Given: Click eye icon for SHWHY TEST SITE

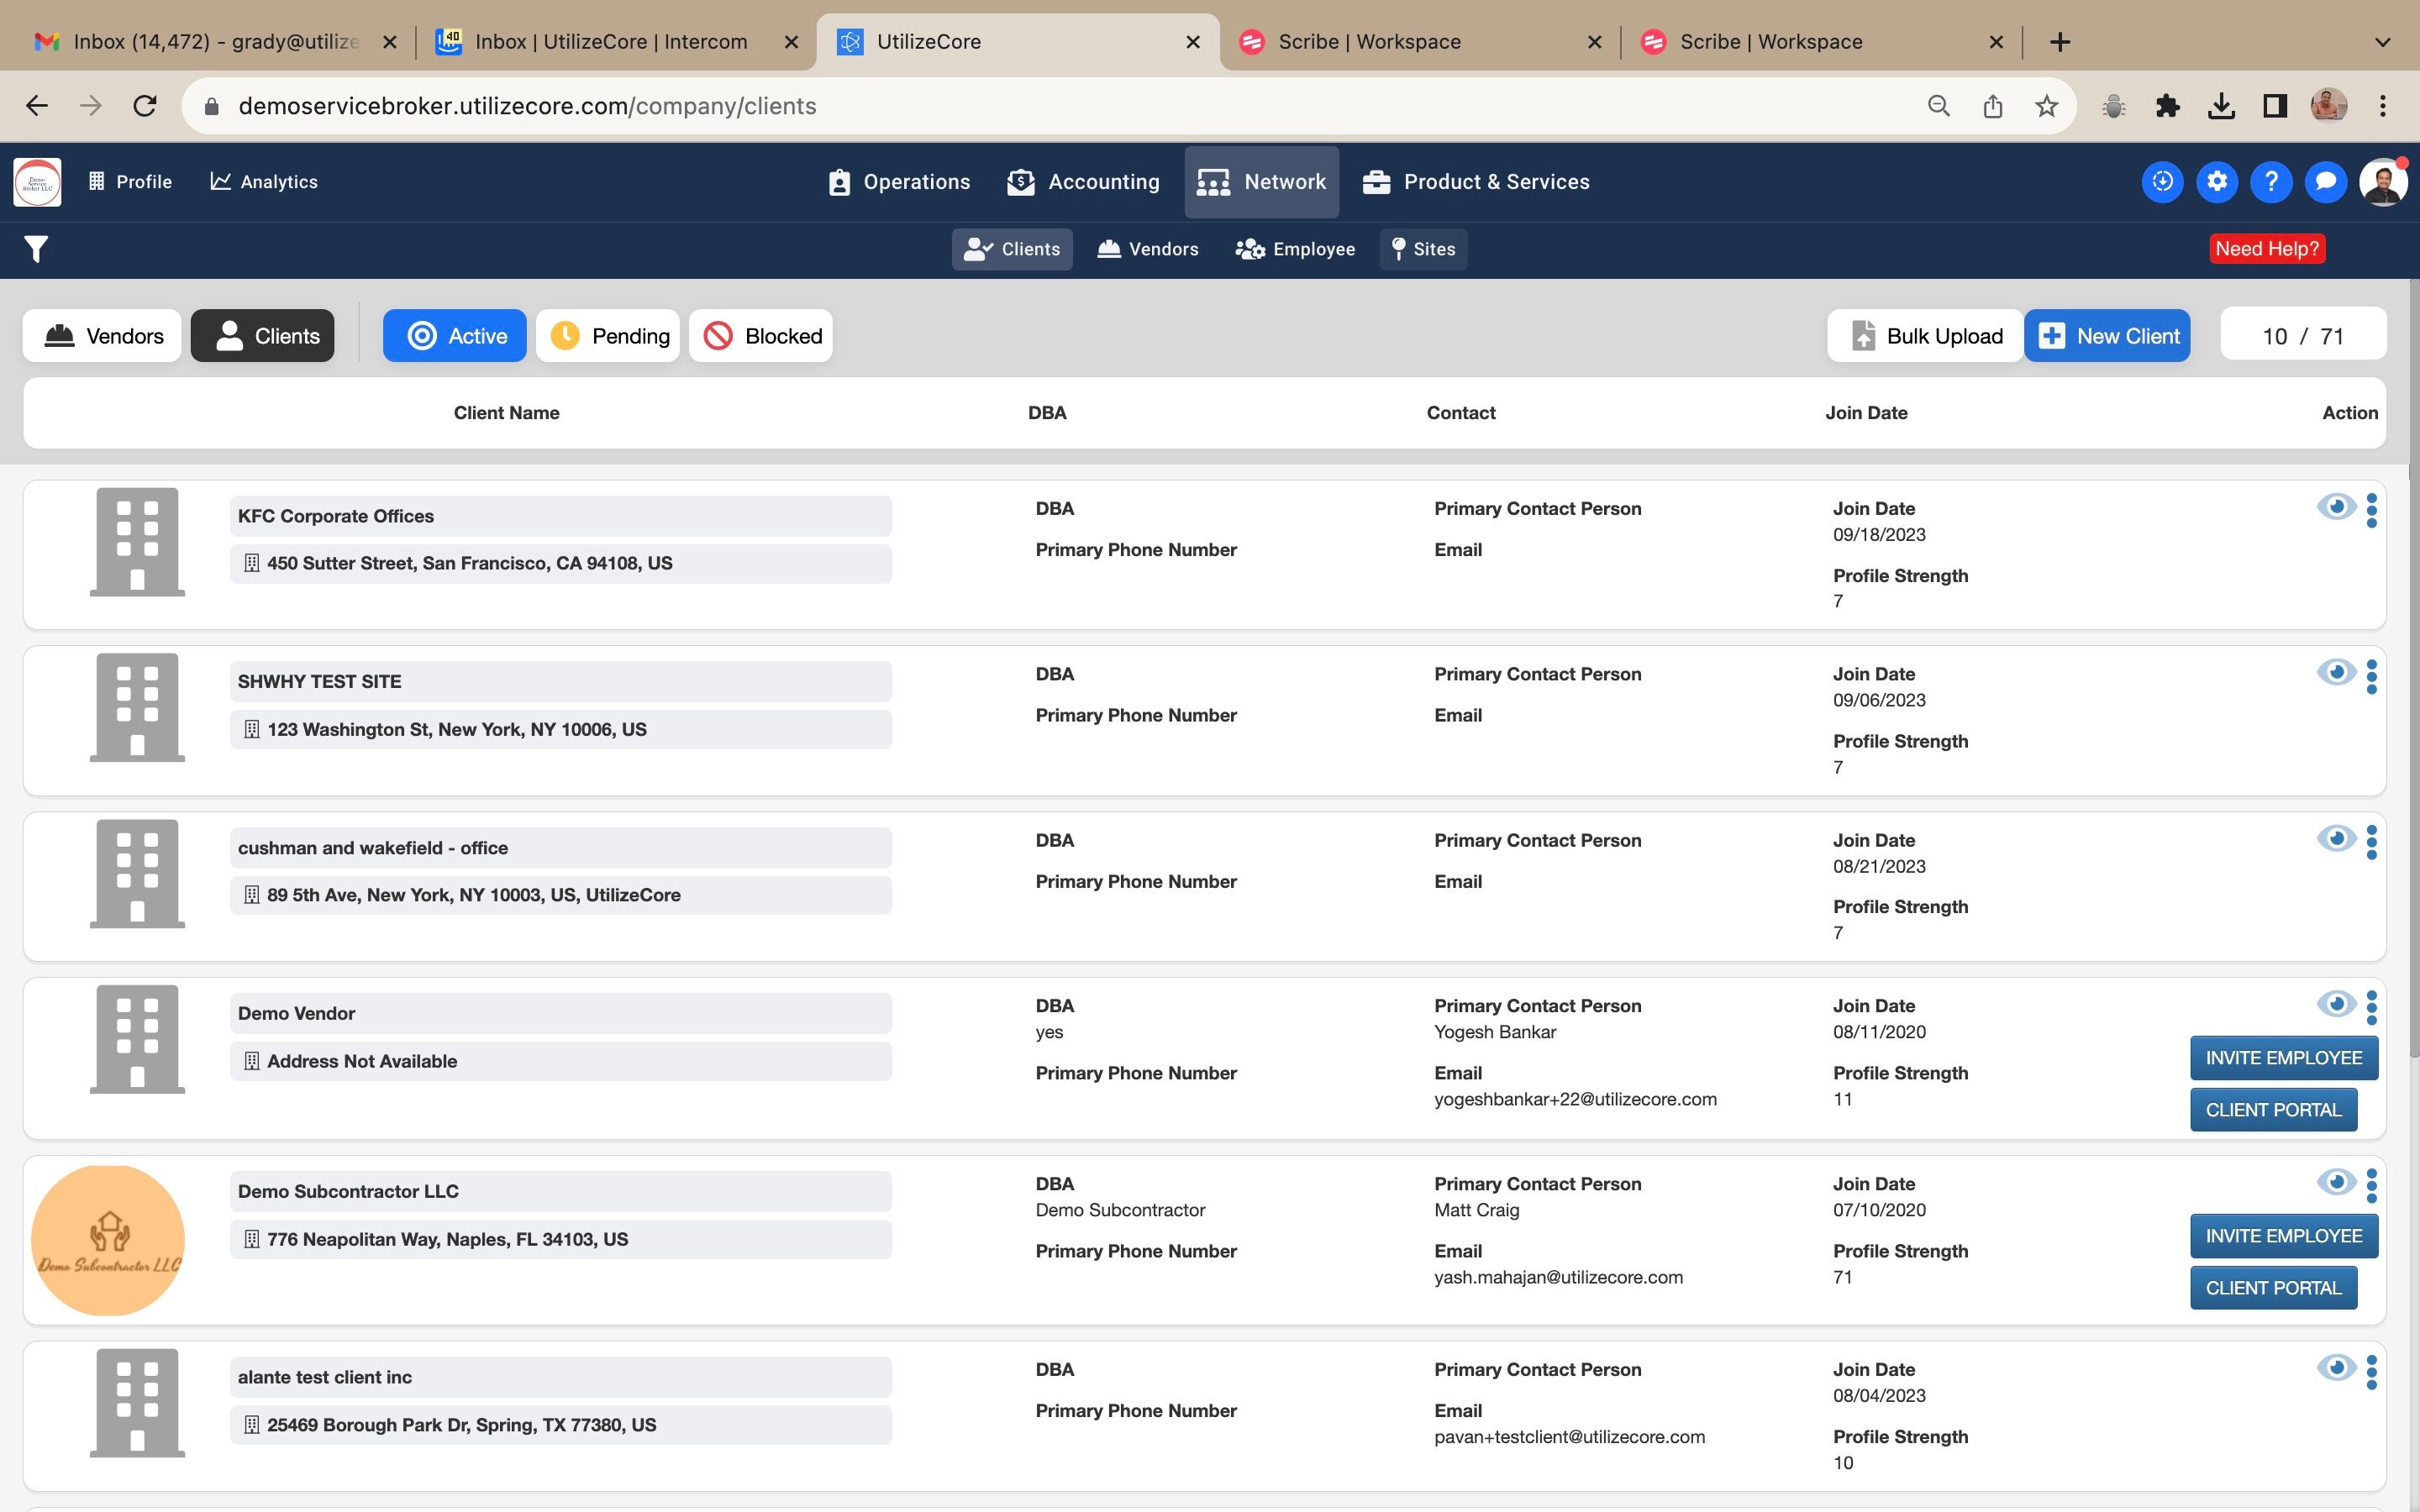Looking at the screenshot, I should point(2335,673).
